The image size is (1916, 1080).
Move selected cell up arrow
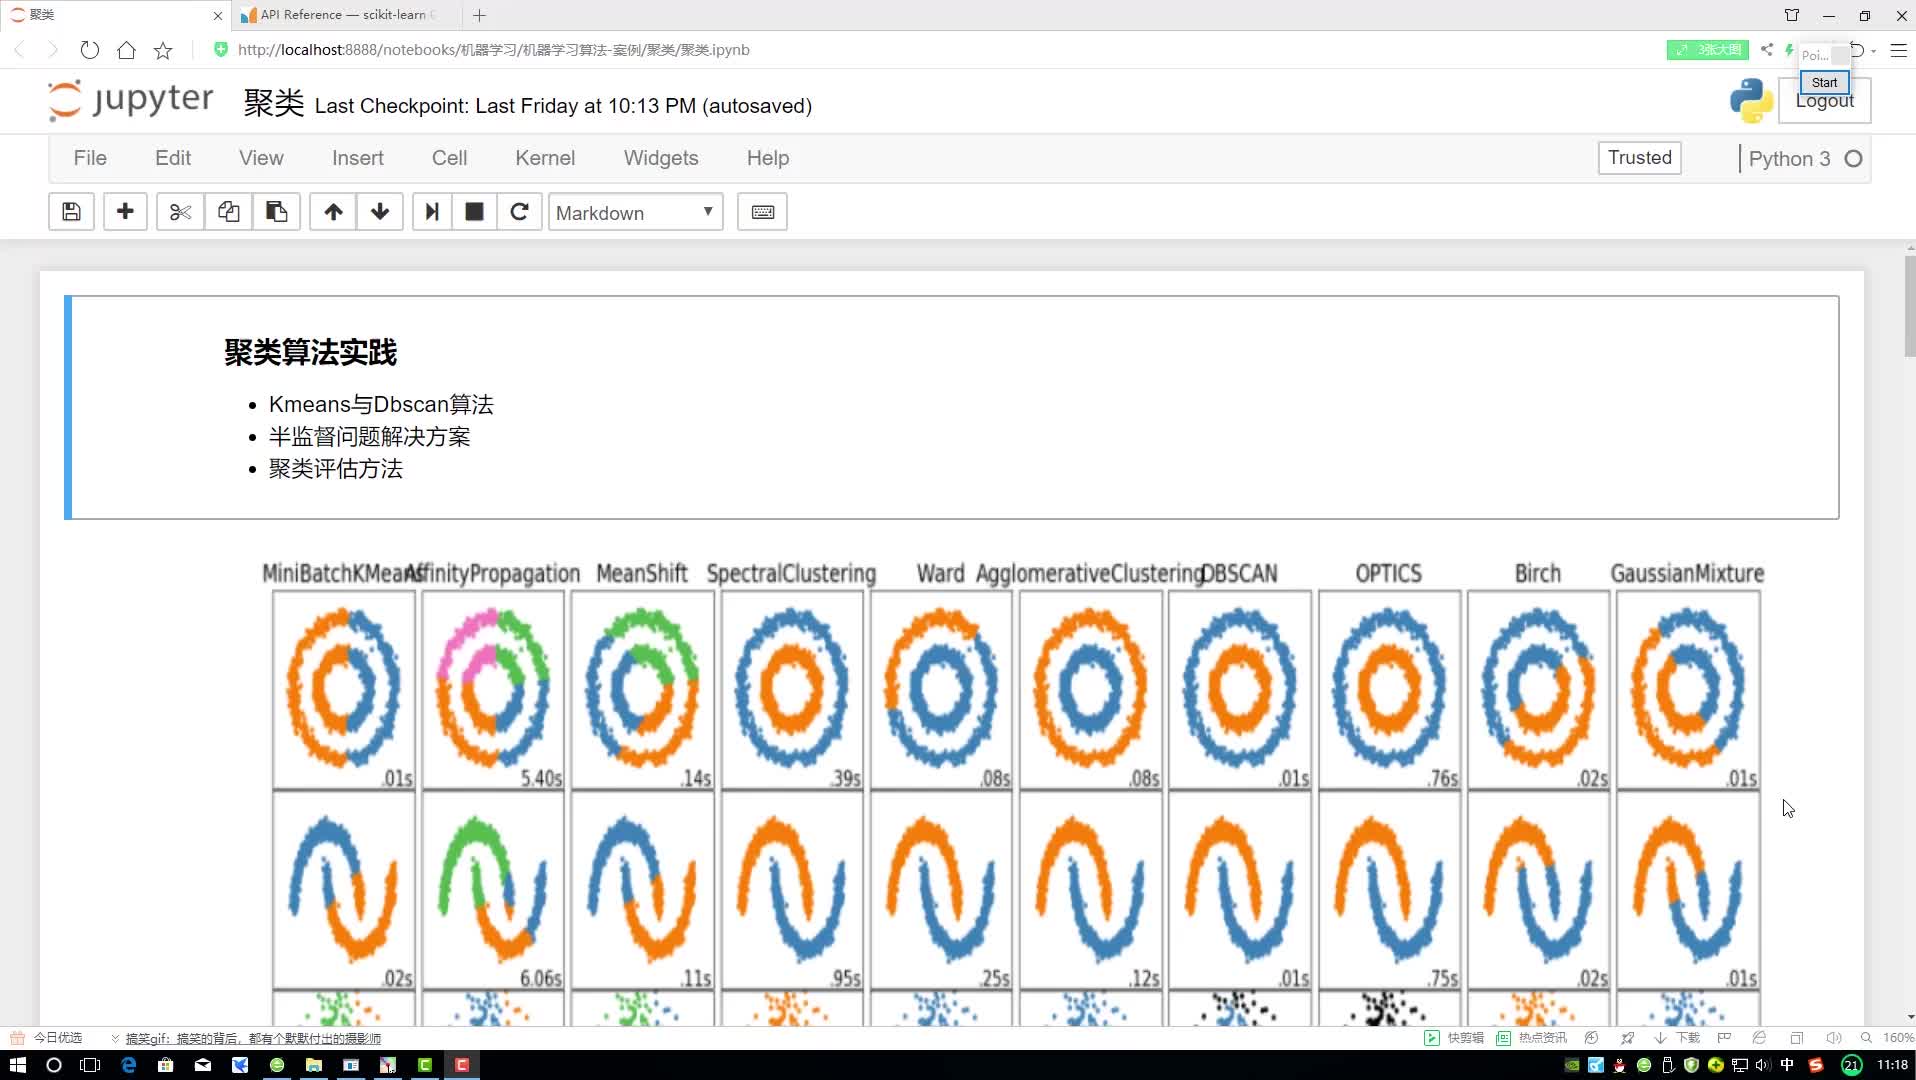click(333, 212)
